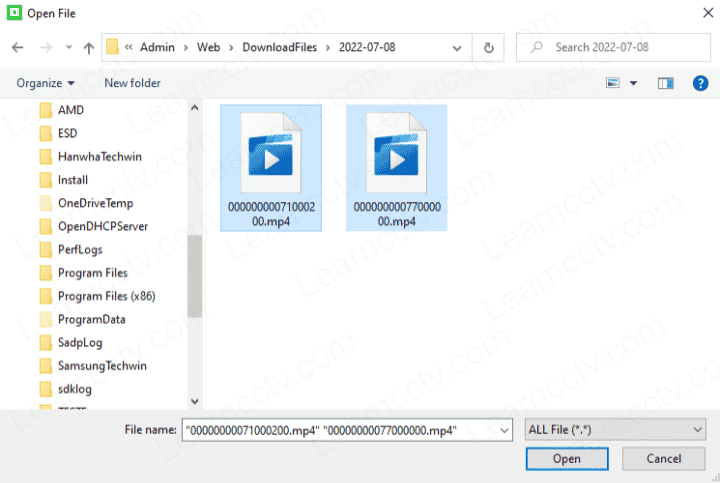Expand the ALL File (*.*) type dropdown
The image size is (720, 483).
[x=615, y=429]
